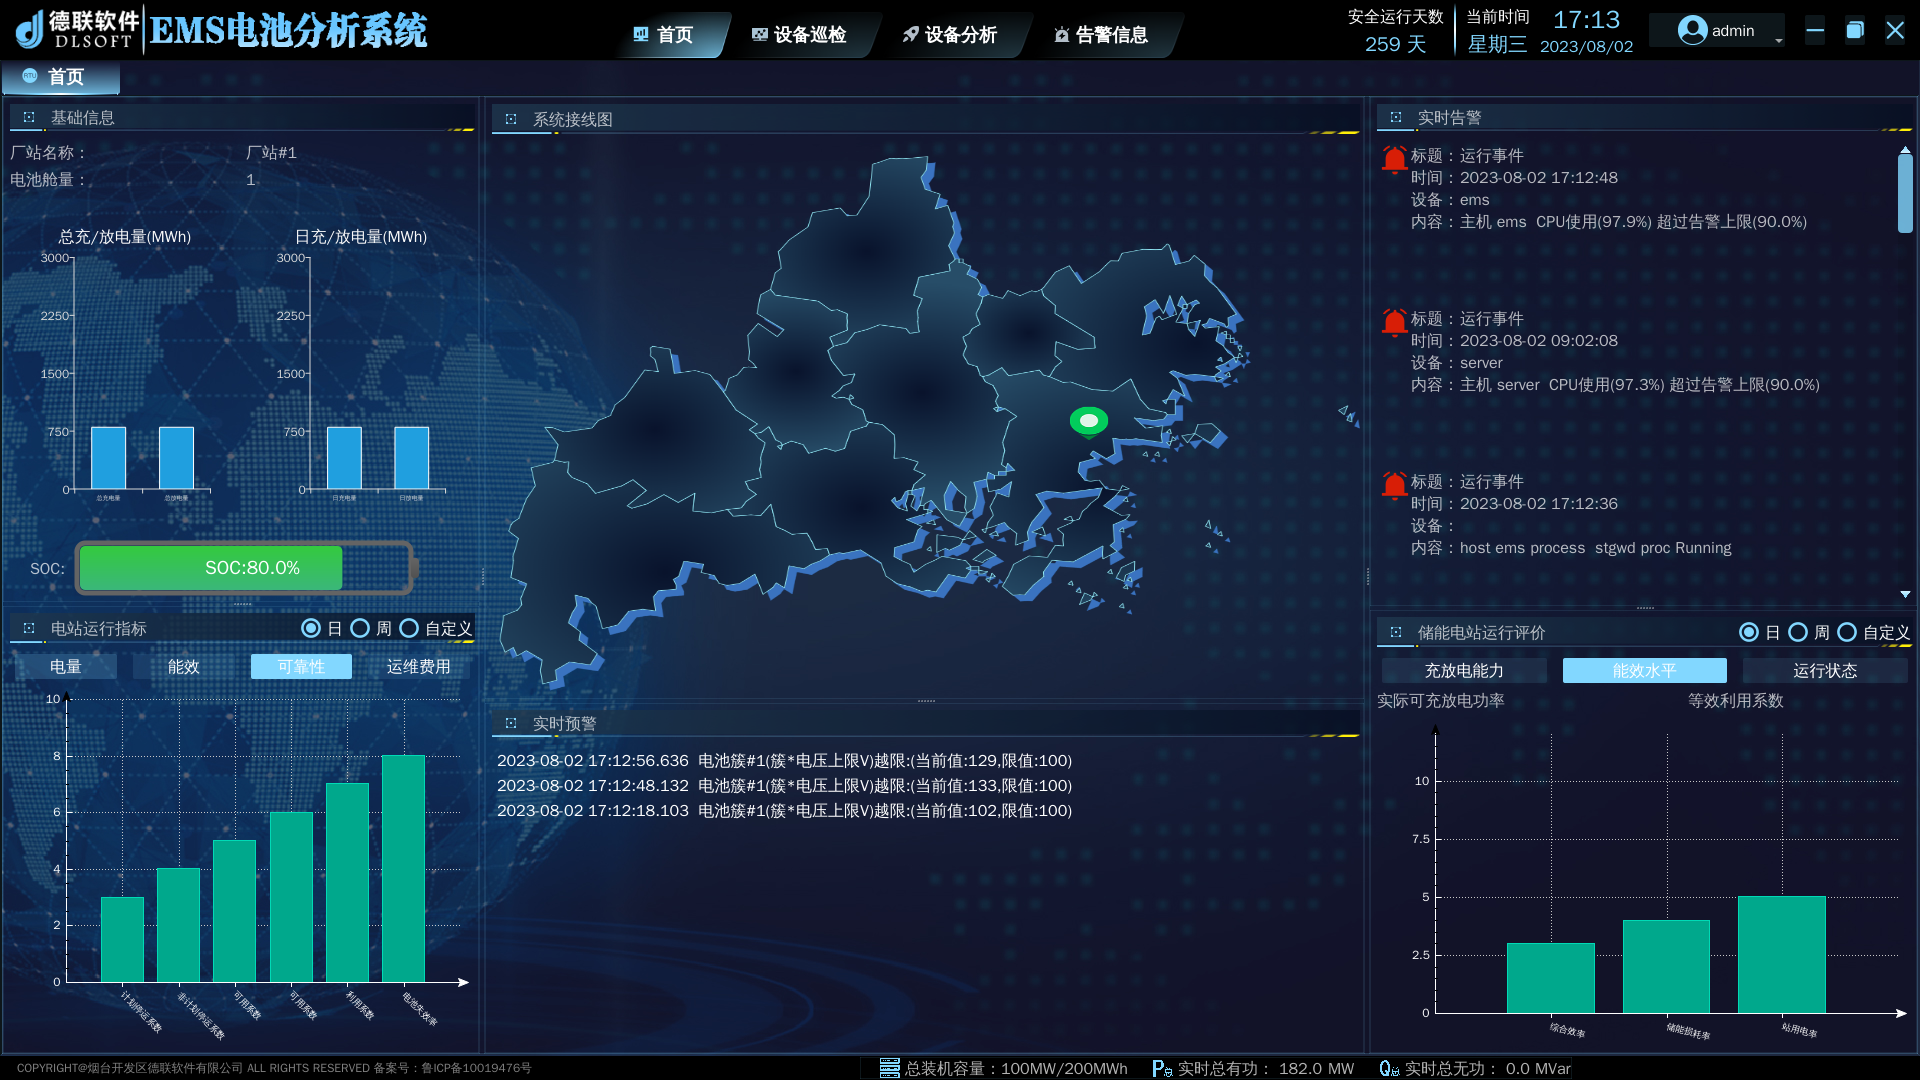Select 自定义 radio in 电站运行指标 panel

409,628
